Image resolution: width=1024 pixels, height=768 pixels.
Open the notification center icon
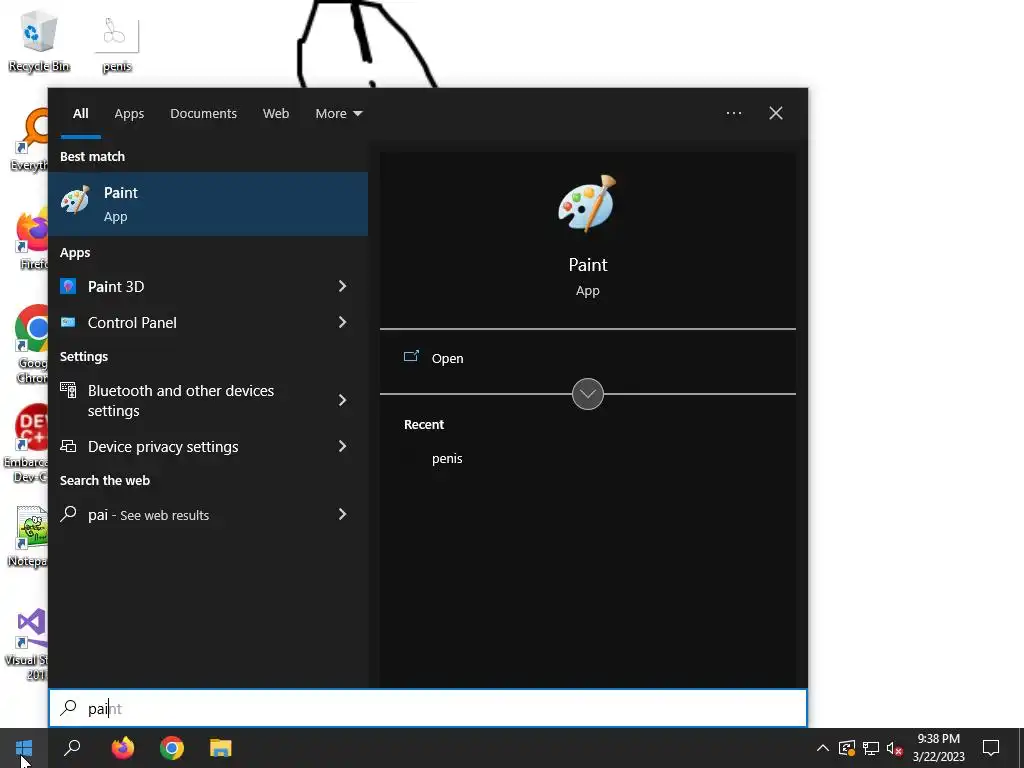pos(991,748)
